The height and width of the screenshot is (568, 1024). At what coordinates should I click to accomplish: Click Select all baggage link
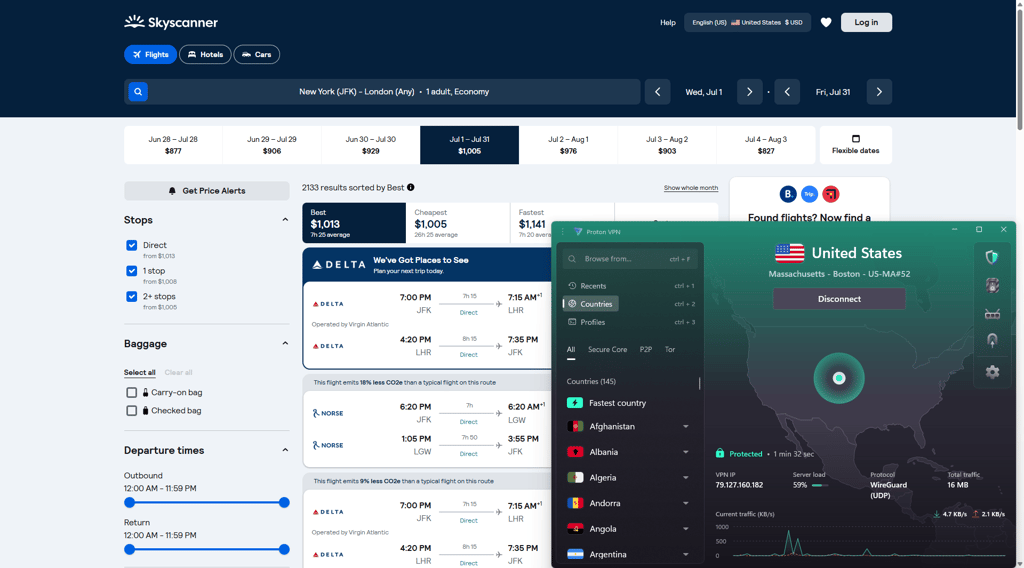(140, 373)
